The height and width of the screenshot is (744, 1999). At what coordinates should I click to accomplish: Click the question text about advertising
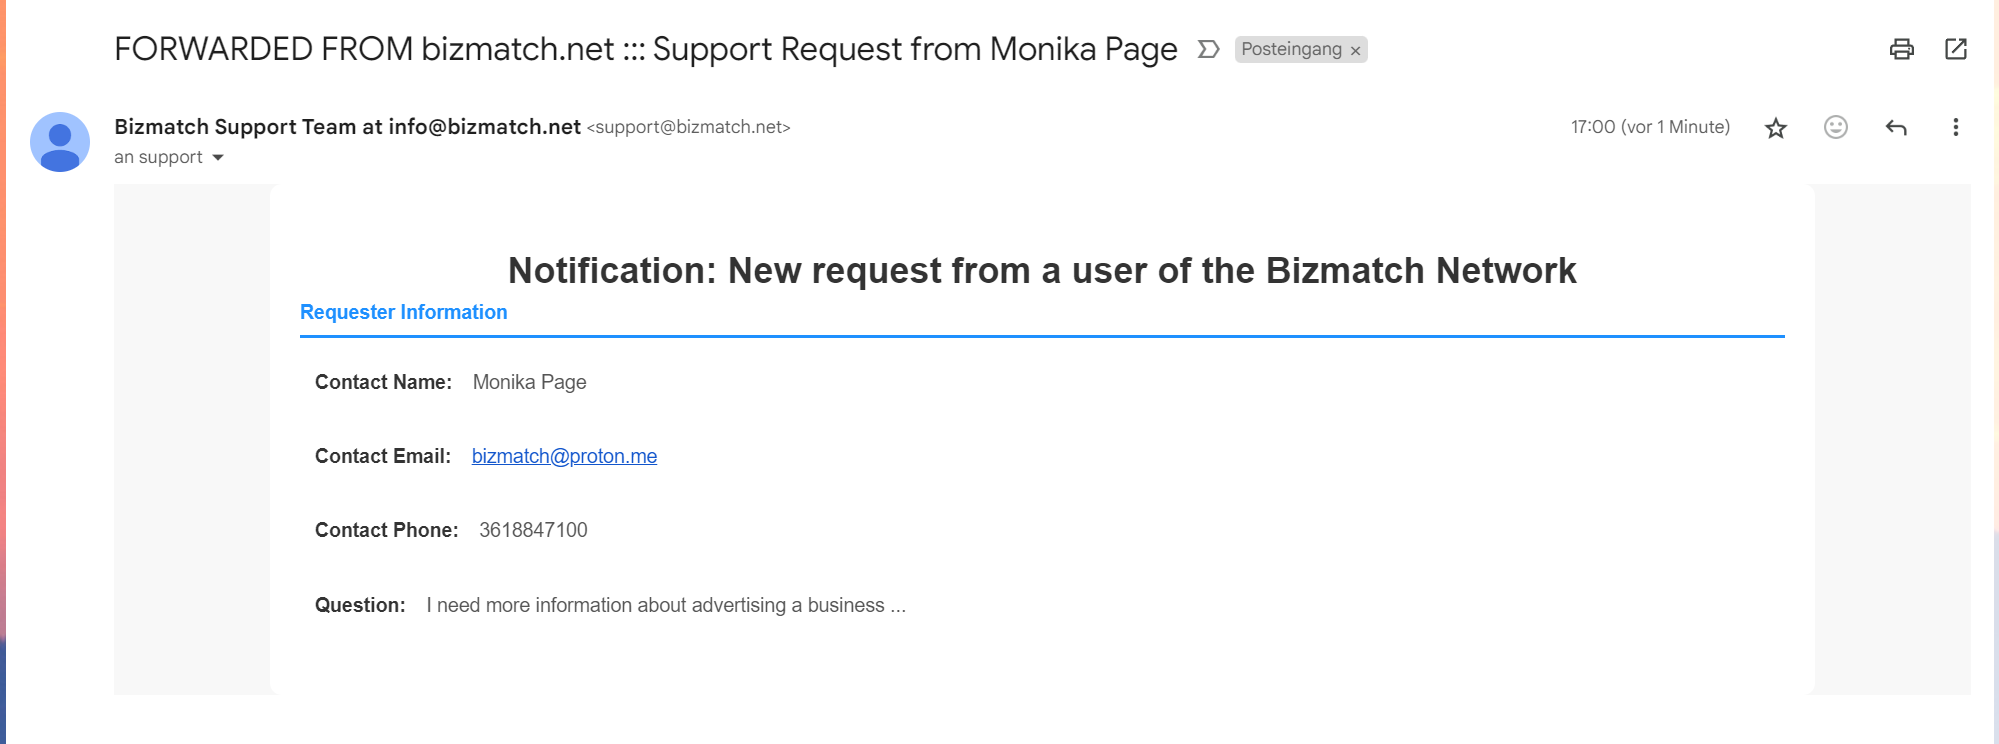666,605
